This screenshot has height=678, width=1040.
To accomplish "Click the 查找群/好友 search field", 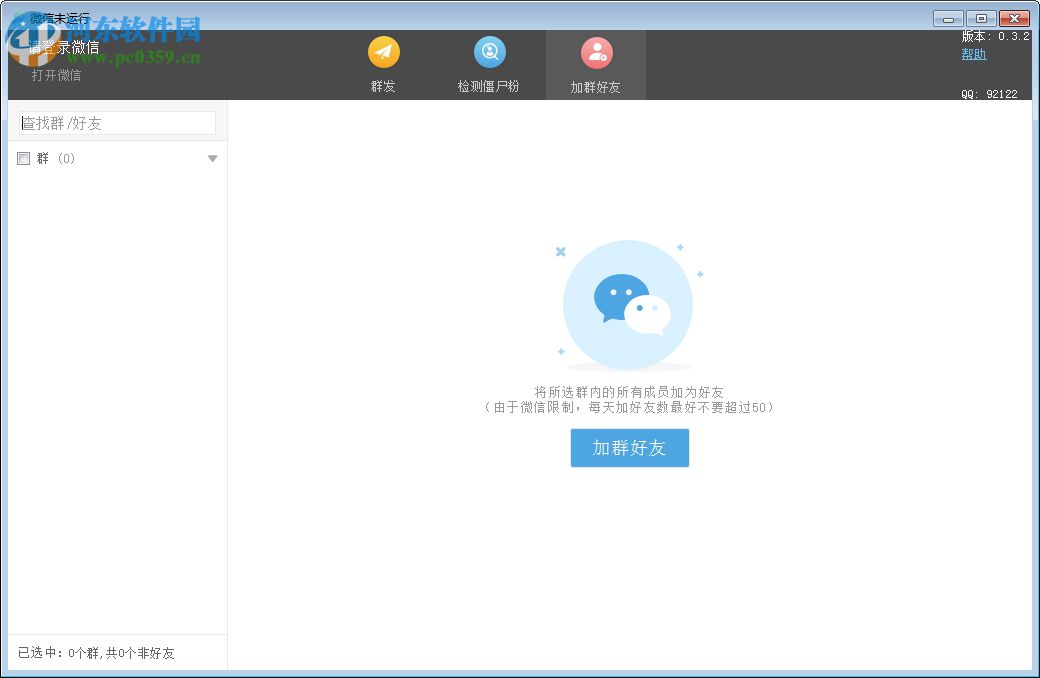I will 115,122.
